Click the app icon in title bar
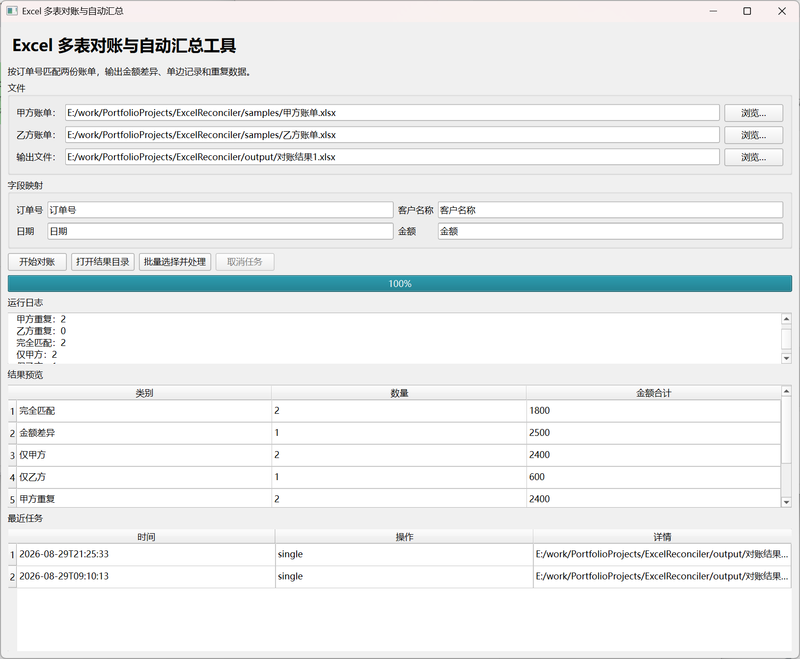This screenshot has height=659, width=800. [12, 11]
